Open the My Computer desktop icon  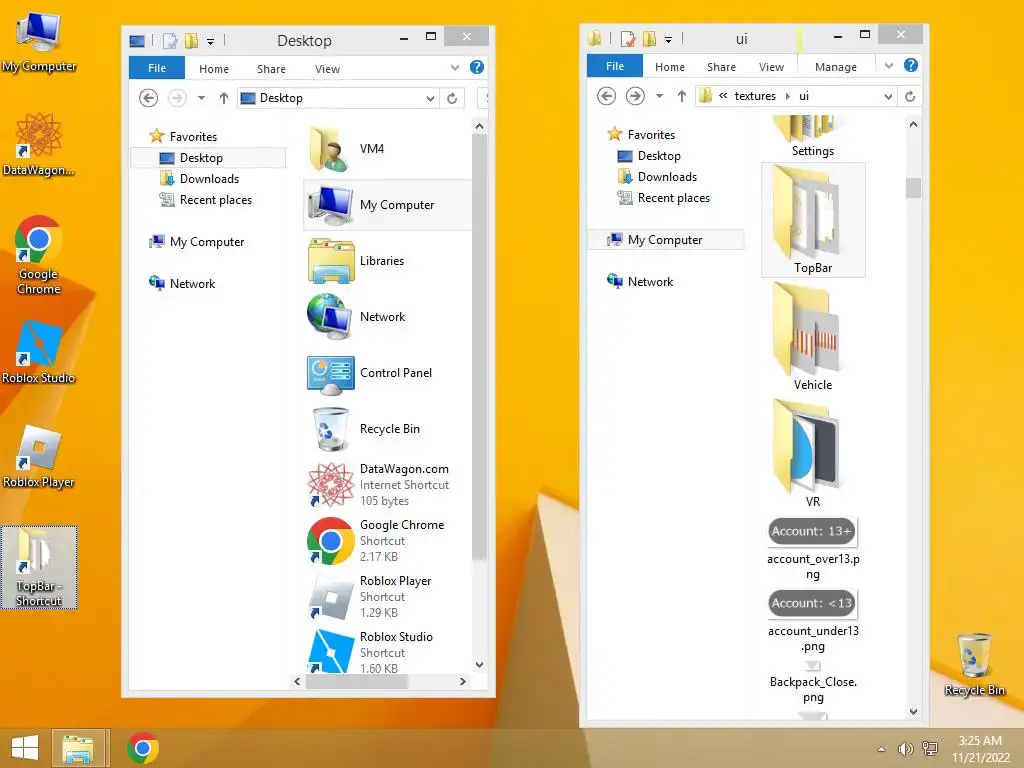(39, 41)
